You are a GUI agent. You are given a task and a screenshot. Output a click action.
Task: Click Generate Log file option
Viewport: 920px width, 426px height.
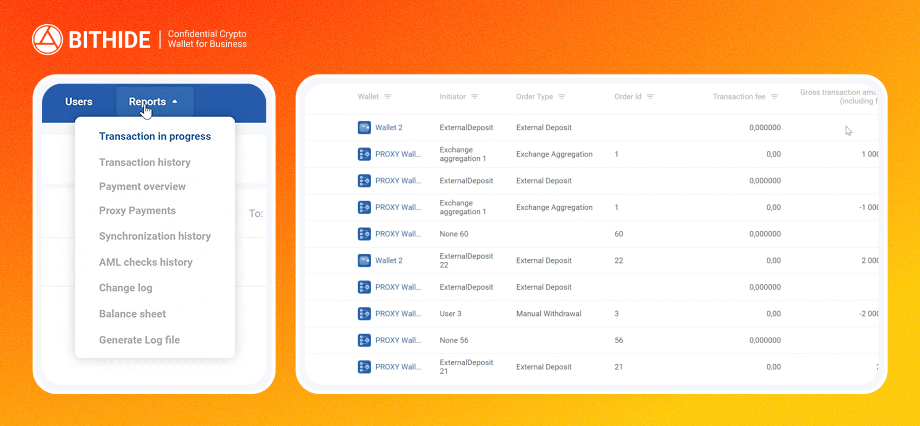click(140, 340)
